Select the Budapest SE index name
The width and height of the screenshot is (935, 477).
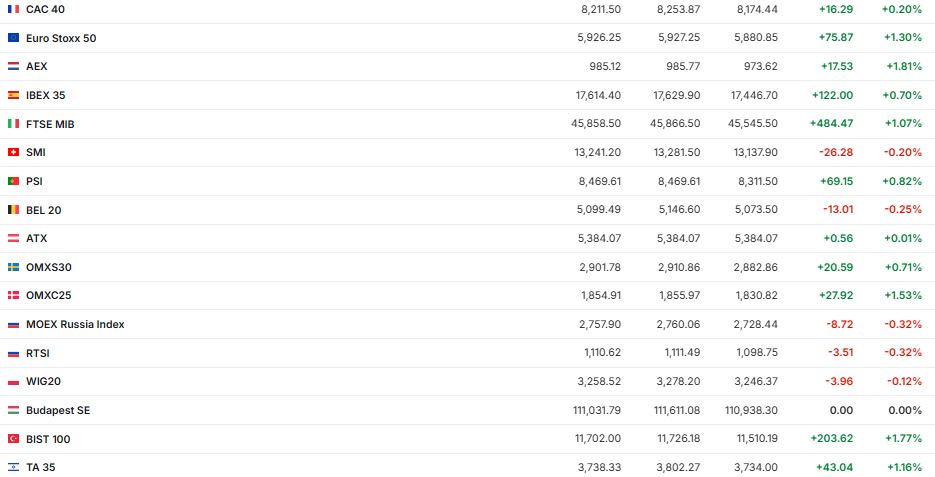58,410
